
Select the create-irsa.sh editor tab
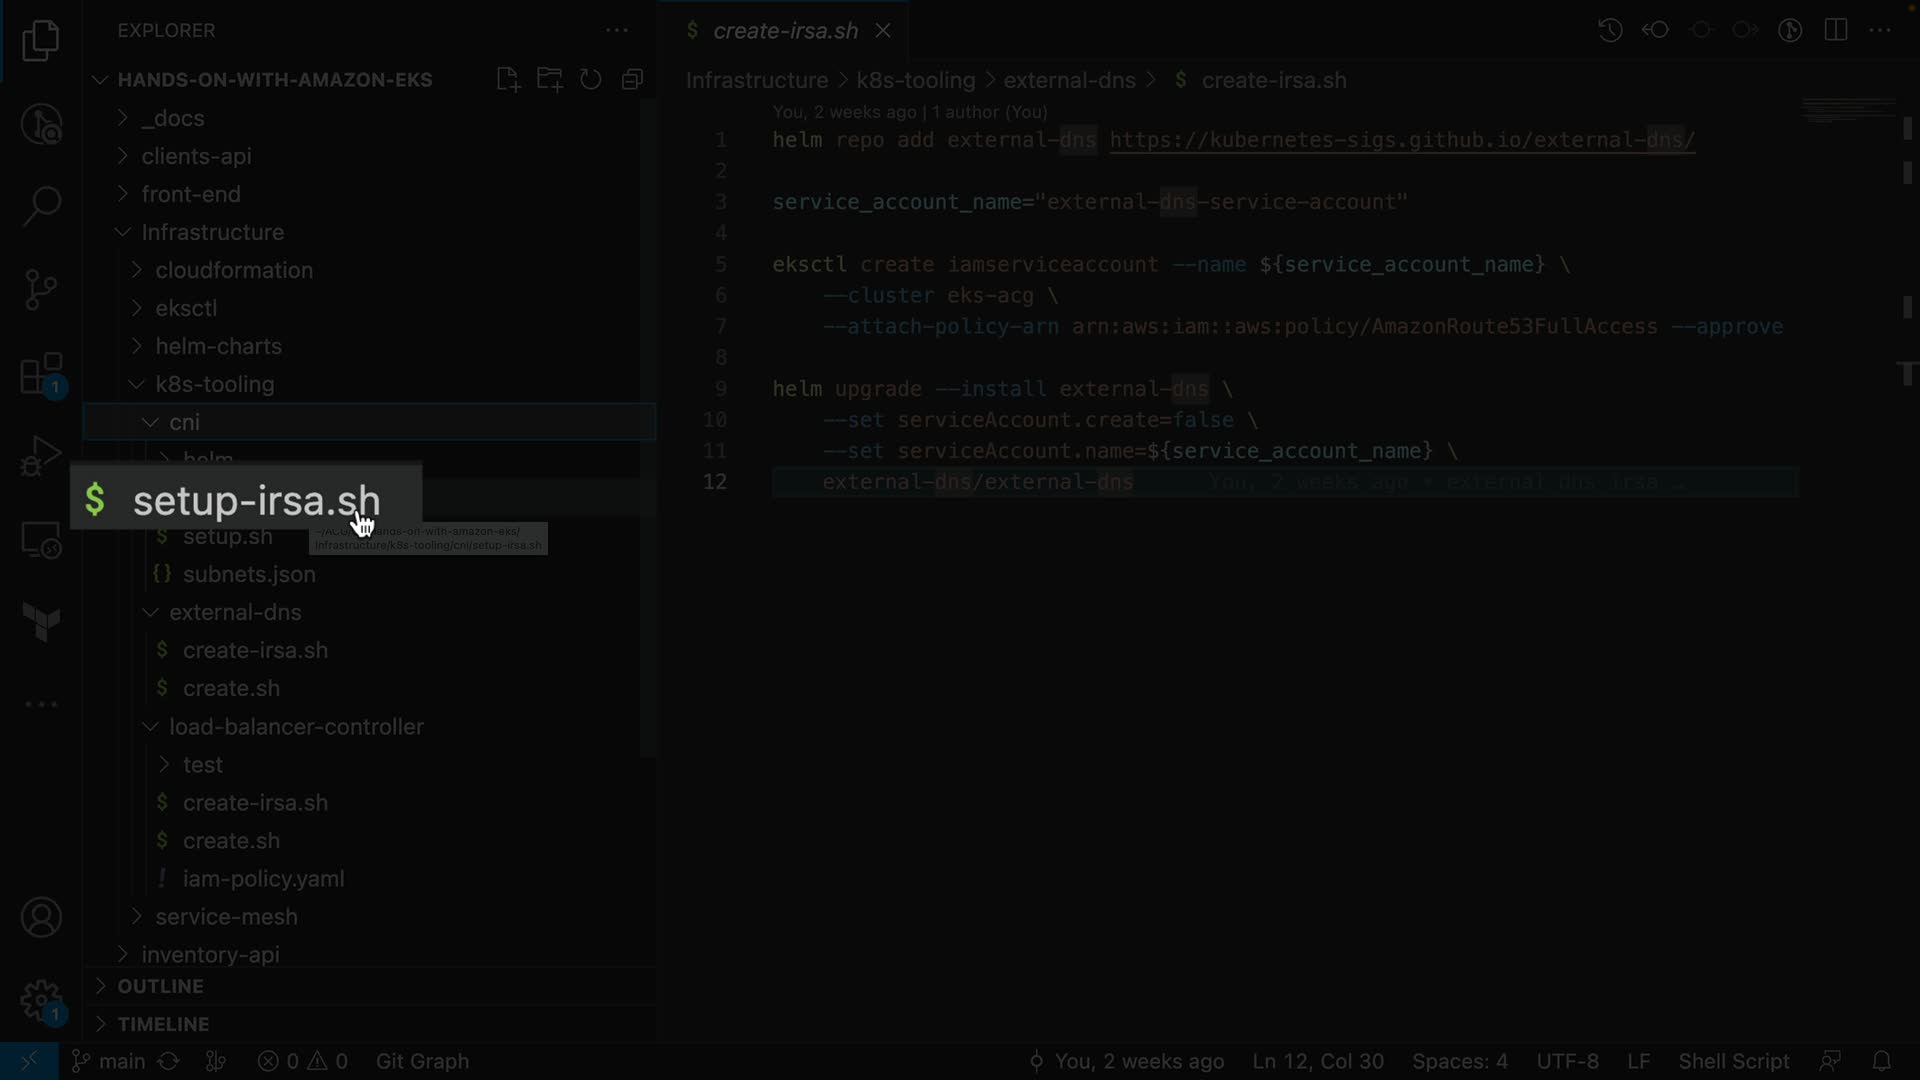pyautogui.click(x=784, y=31)
